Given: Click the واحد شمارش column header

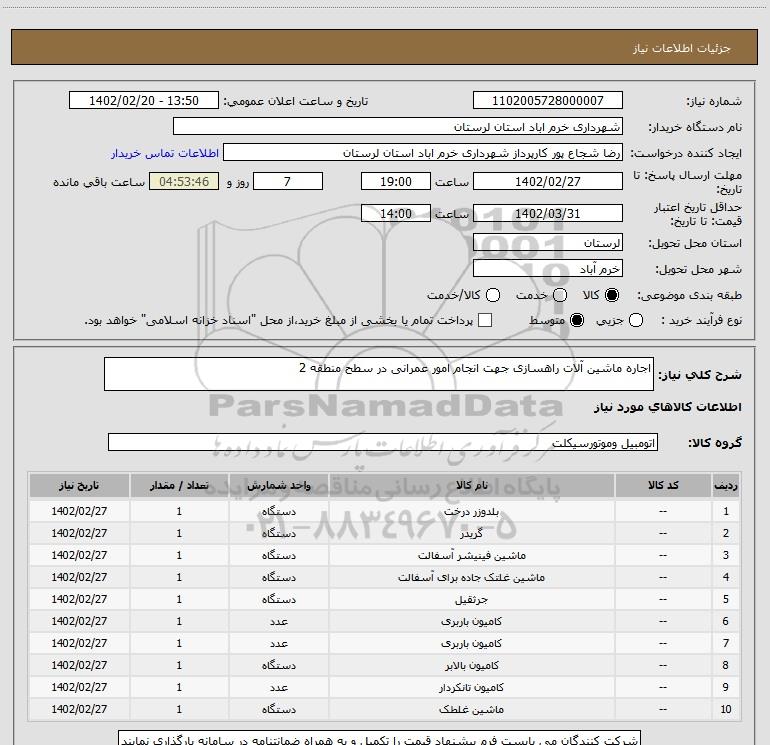Looking at the screenshot, I should pos(278,485).
